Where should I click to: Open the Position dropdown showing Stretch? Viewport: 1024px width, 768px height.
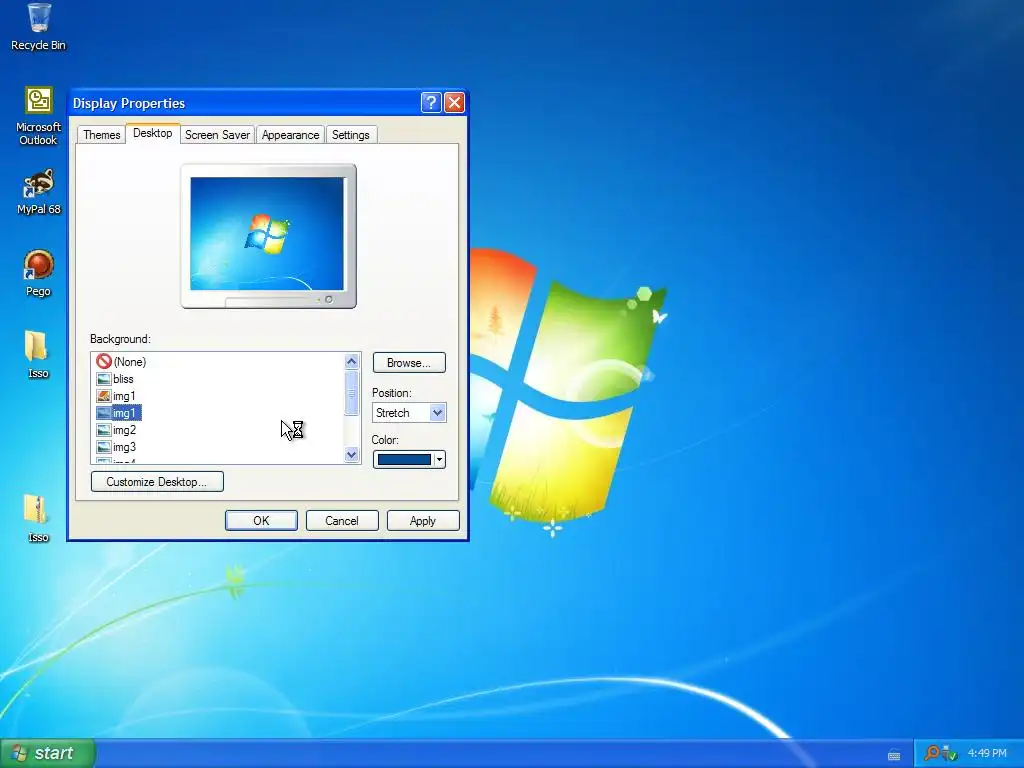click(x=409, y=413)
